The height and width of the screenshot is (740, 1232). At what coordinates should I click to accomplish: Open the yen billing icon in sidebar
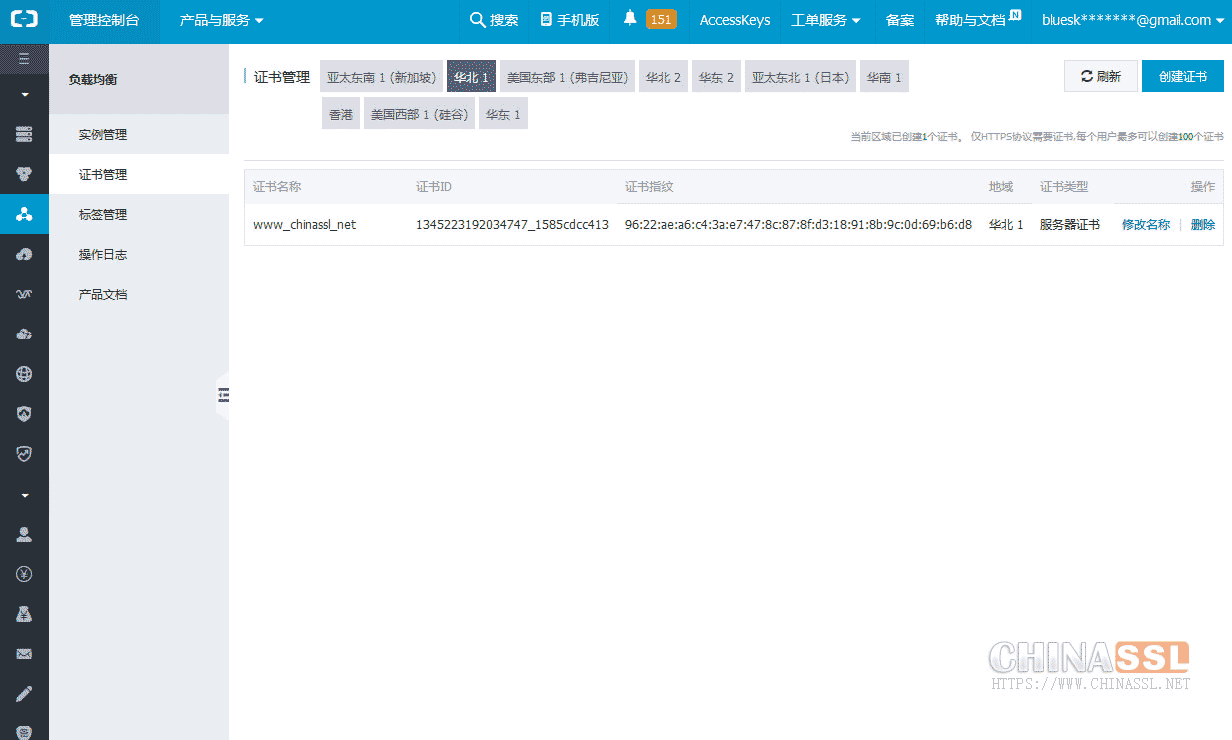tap(24, 574)
